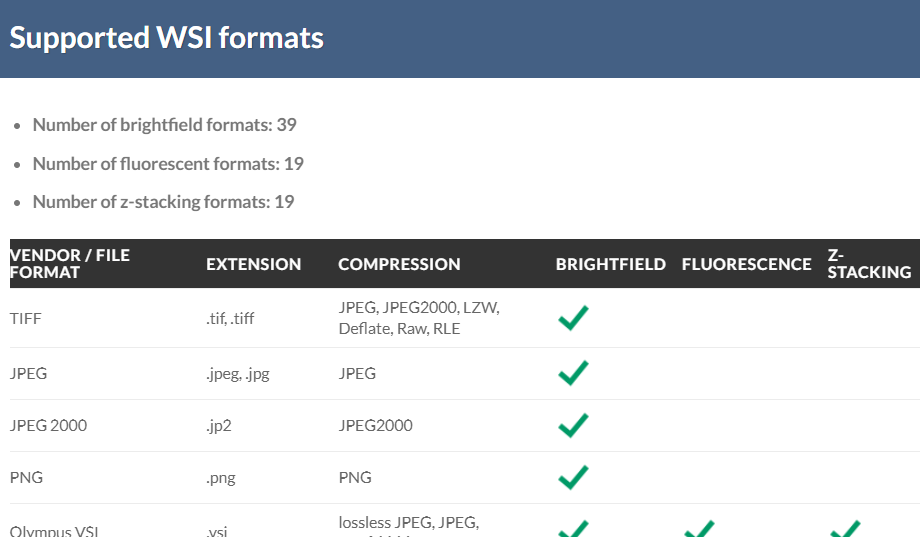Click the 'Number of z-stacking formats: 19' item
The width and height of the screenshot is (920, 537).
[x=163, y=201]
